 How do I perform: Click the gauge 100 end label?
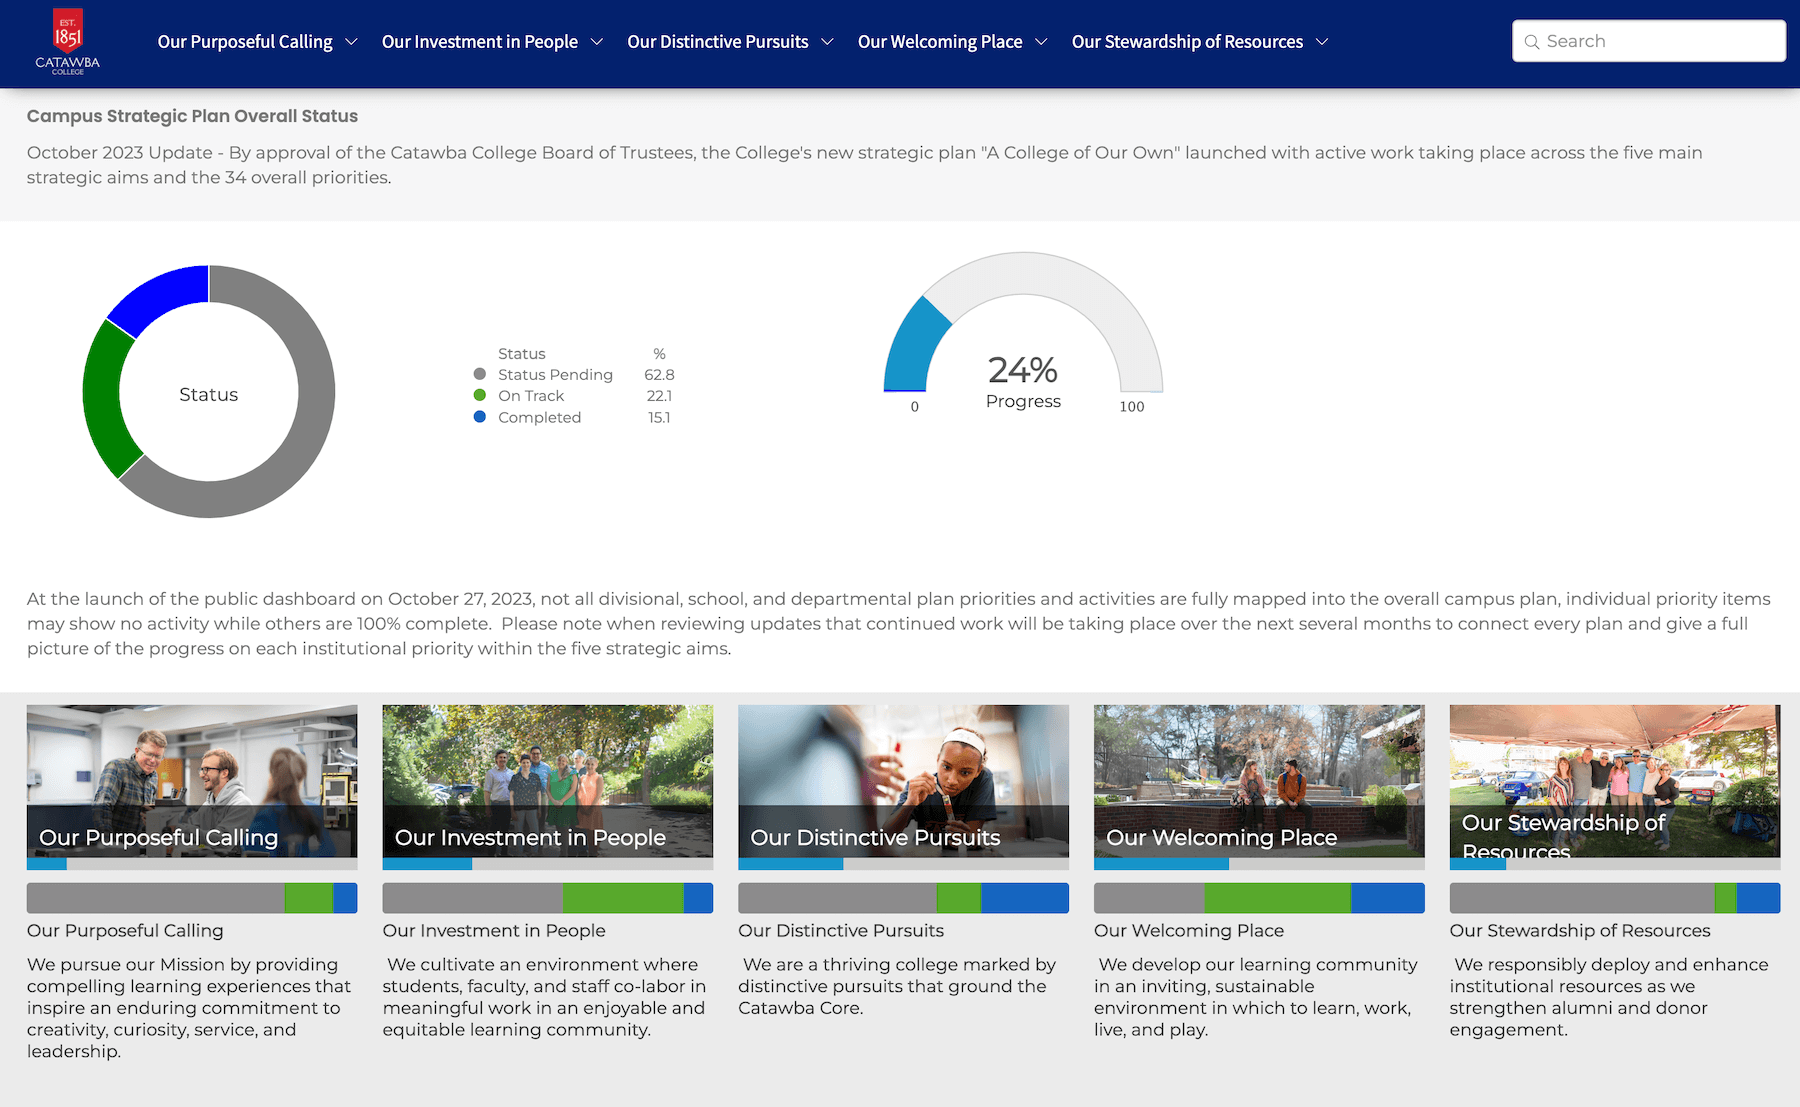1132,407
